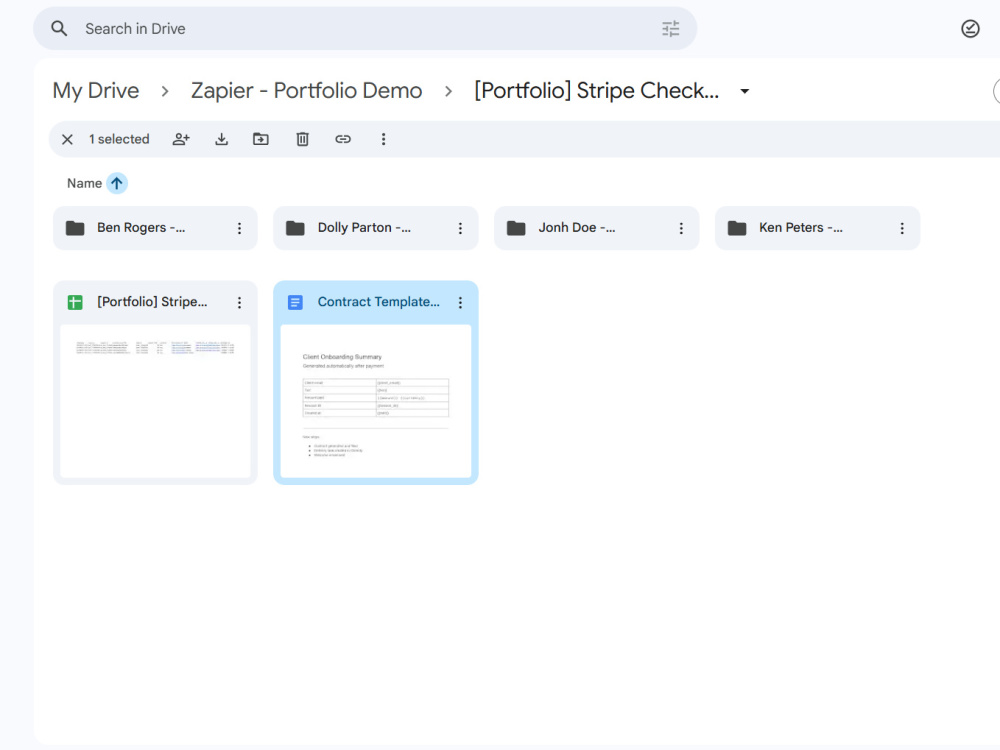1000x750 pixels.
Task: Click the Ben Rogers folder icon
Action: click(x=75, y=228)
